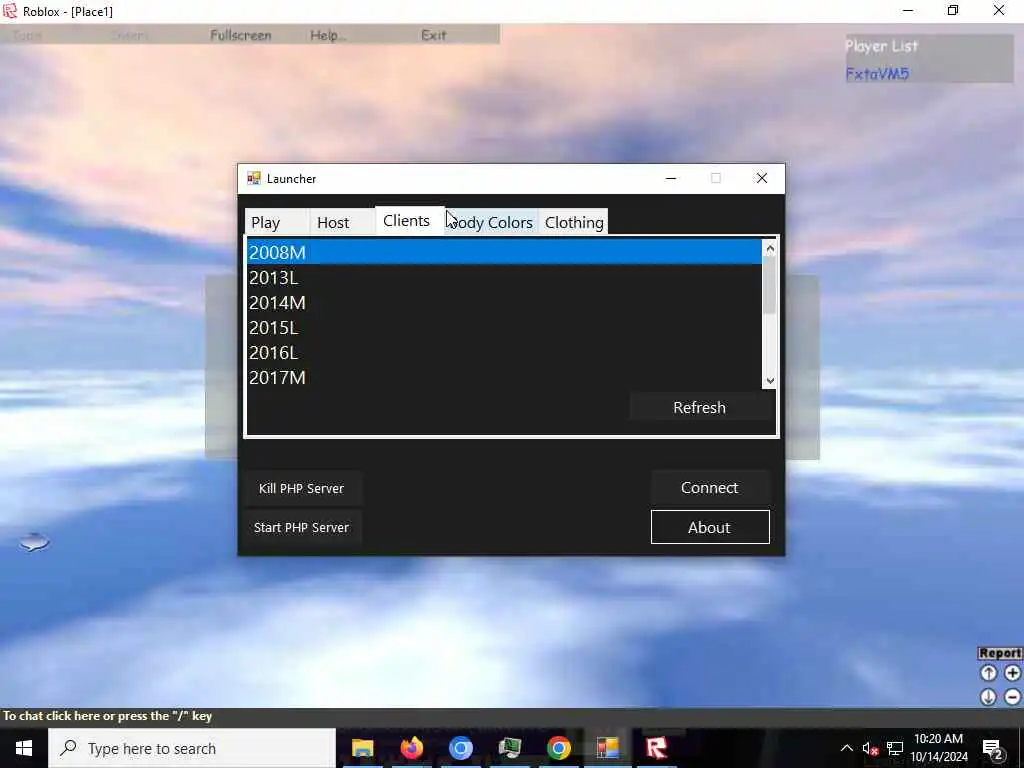
Task: Open the Help... menu in Roblox
Action: [328, 35]
